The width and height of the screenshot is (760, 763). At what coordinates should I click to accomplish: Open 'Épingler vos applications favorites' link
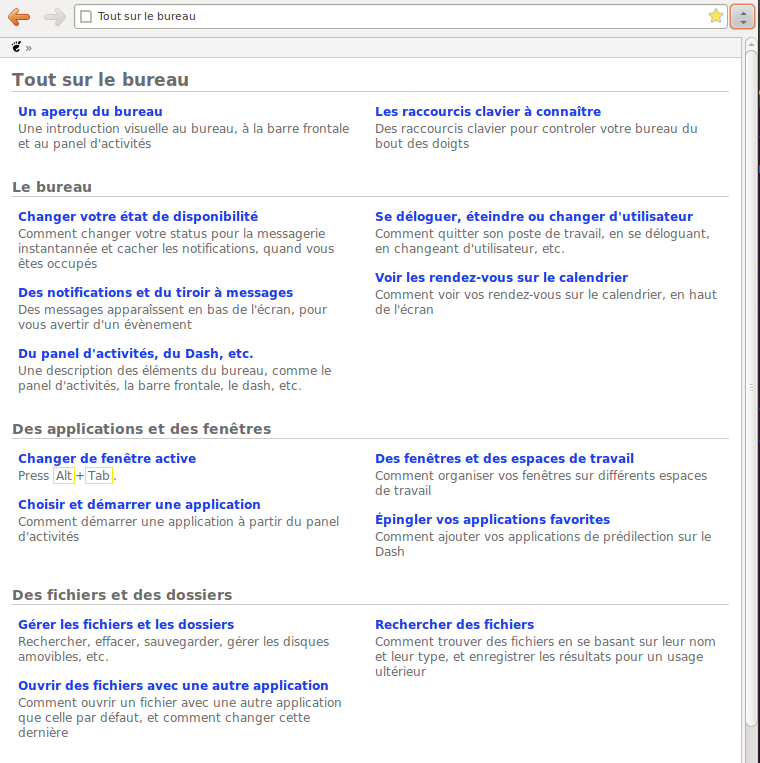point(492,519)
